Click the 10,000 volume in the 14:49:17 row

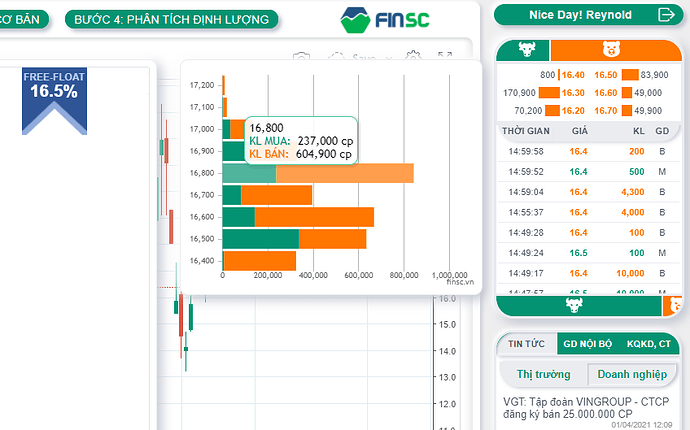[x=630, y=273]
